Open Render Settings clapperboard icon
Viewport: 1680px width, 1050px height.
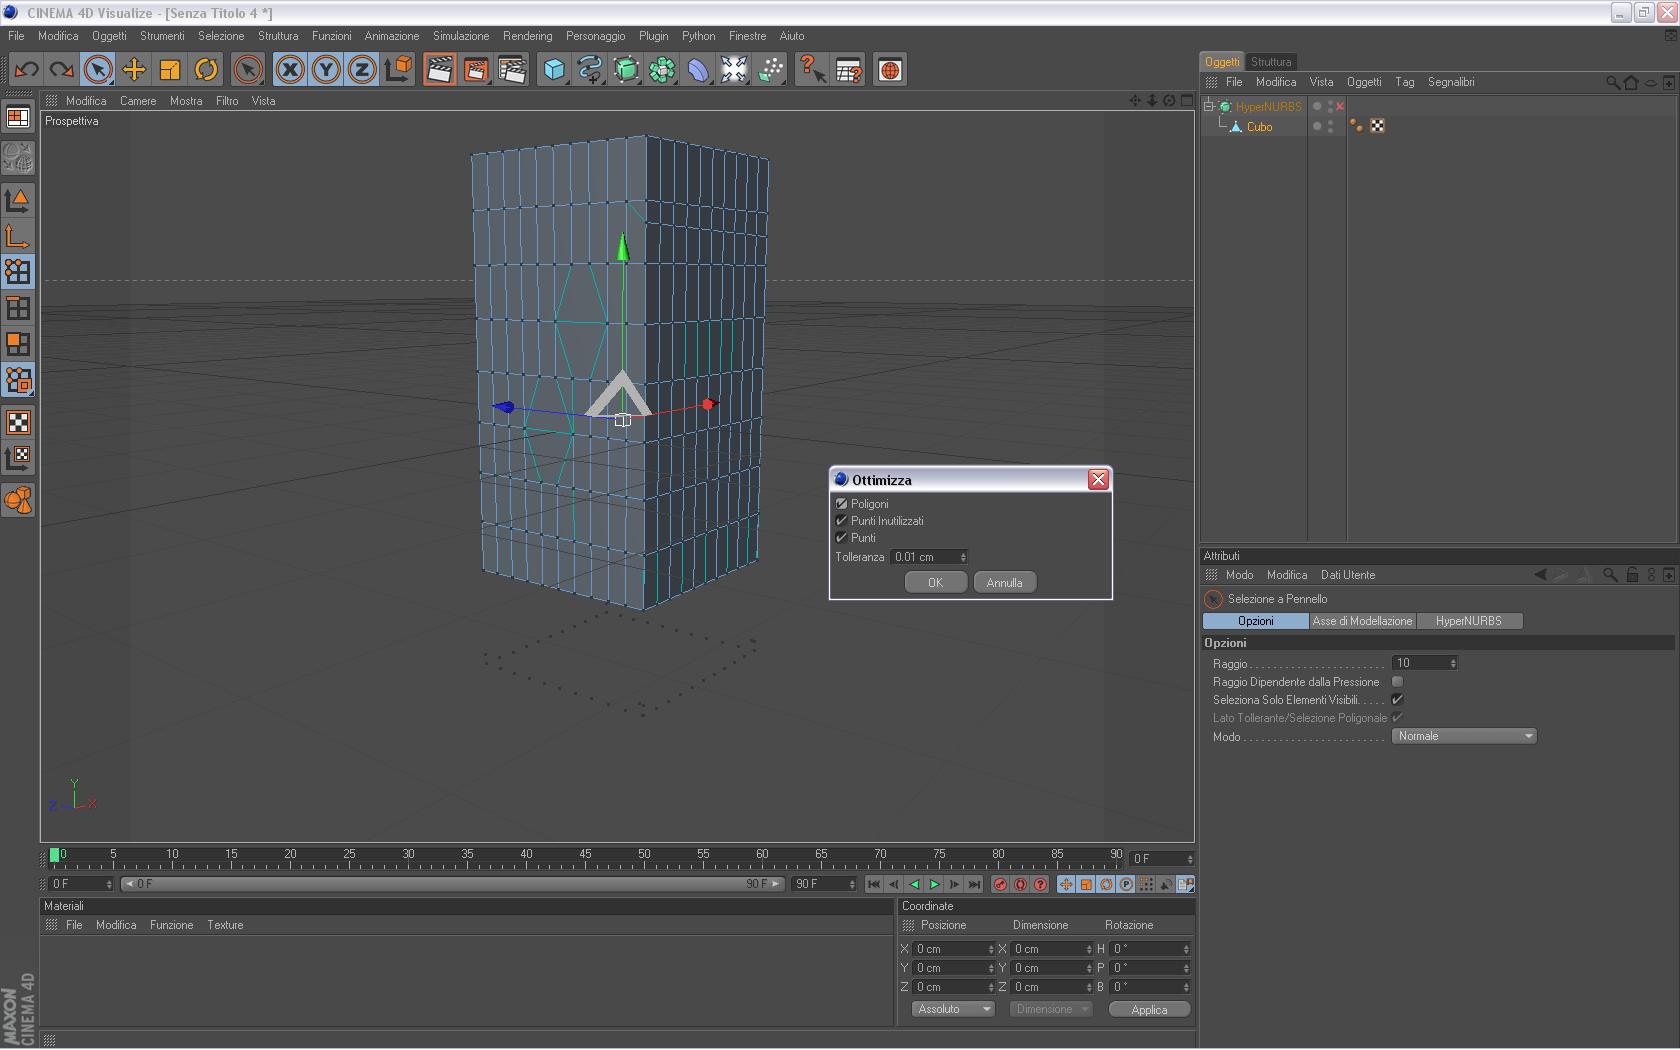pos(512,70)
